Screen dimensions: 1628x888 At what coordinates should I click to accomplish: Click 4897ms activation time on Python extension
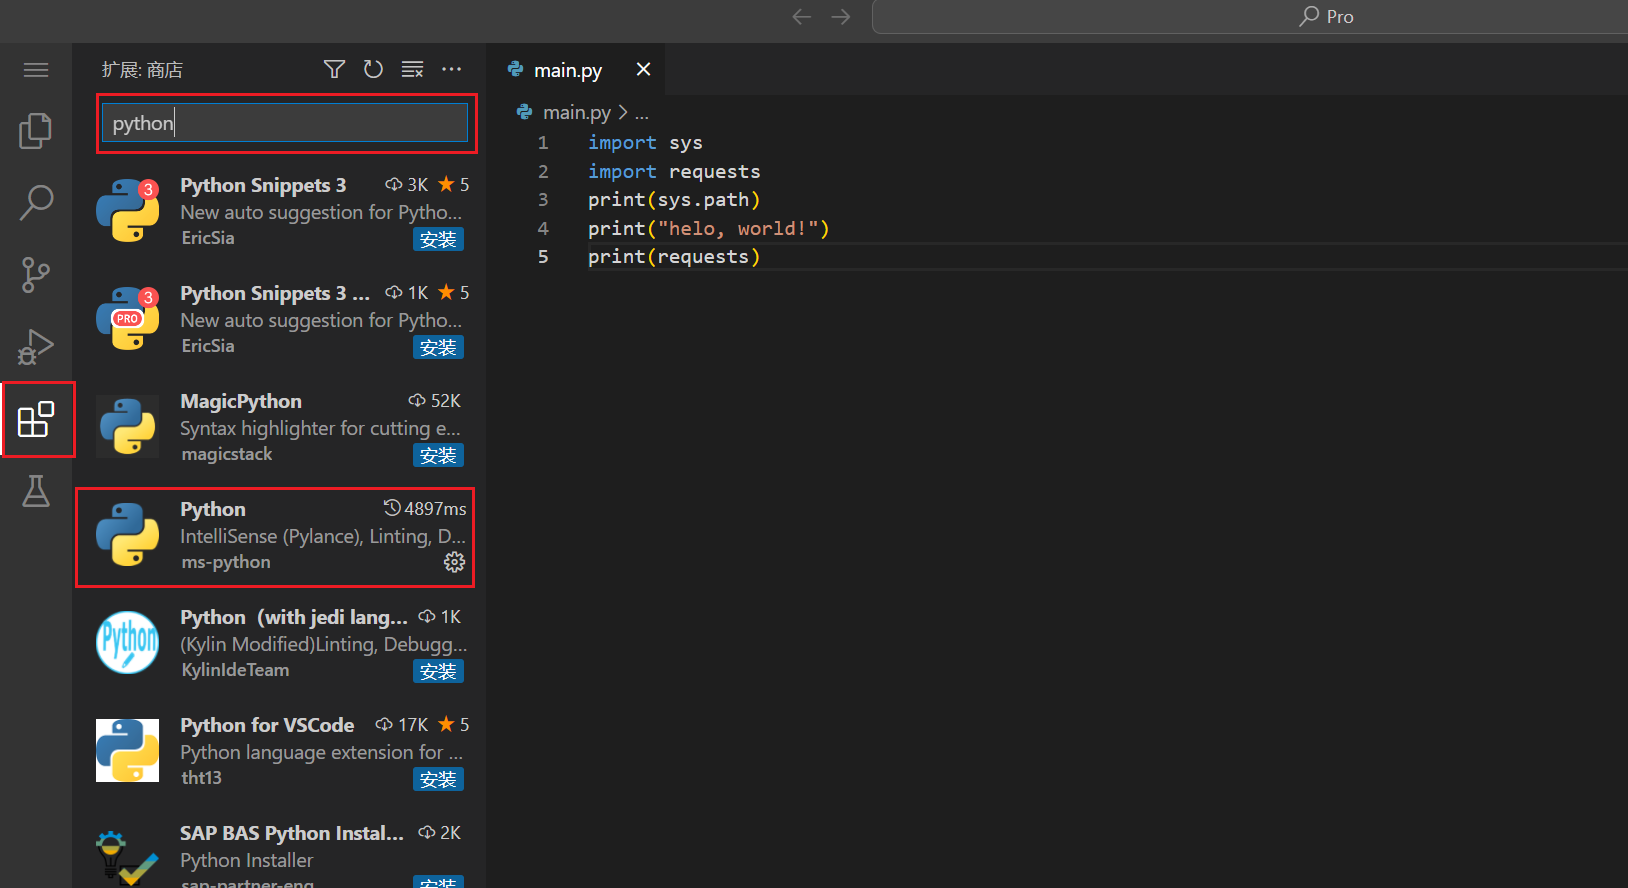click(425, 509)
